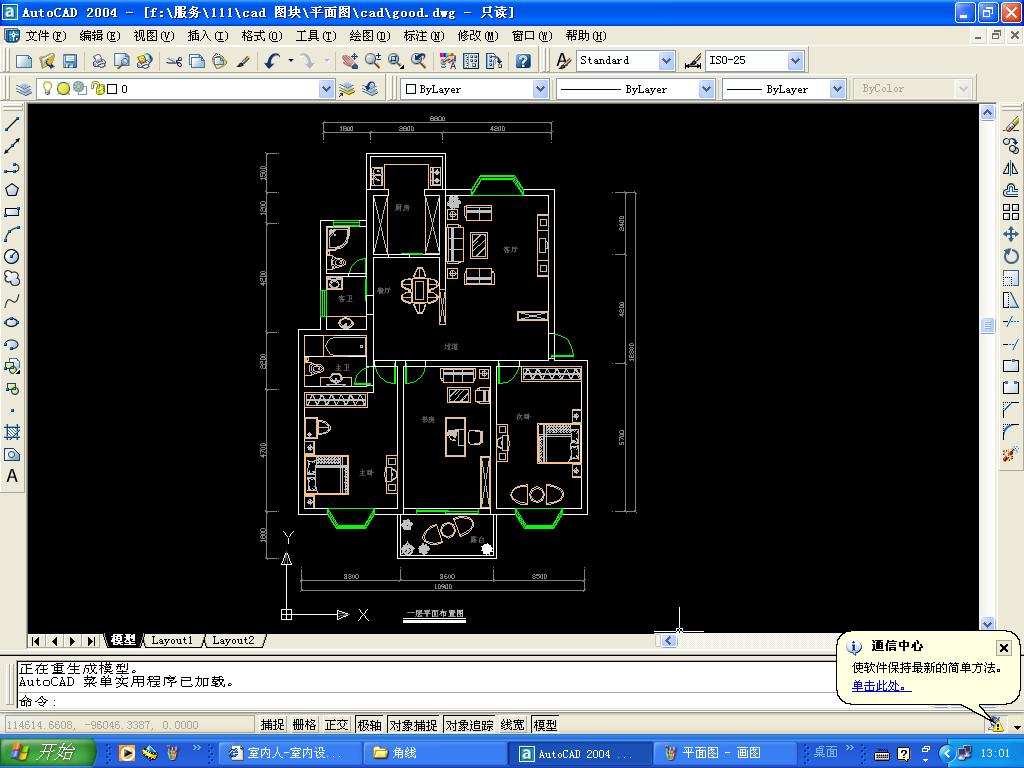Select the Copy Object tool
The height and width of the screenshot is (768, 1024).
[1011, 146]
